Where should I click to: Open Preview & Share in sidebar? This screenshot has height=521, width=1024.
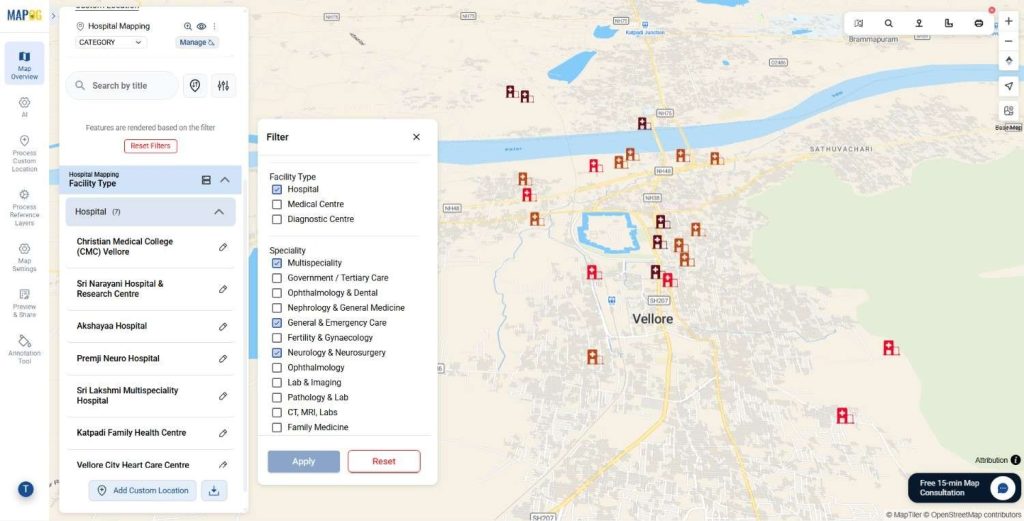(x=24, y=301)
